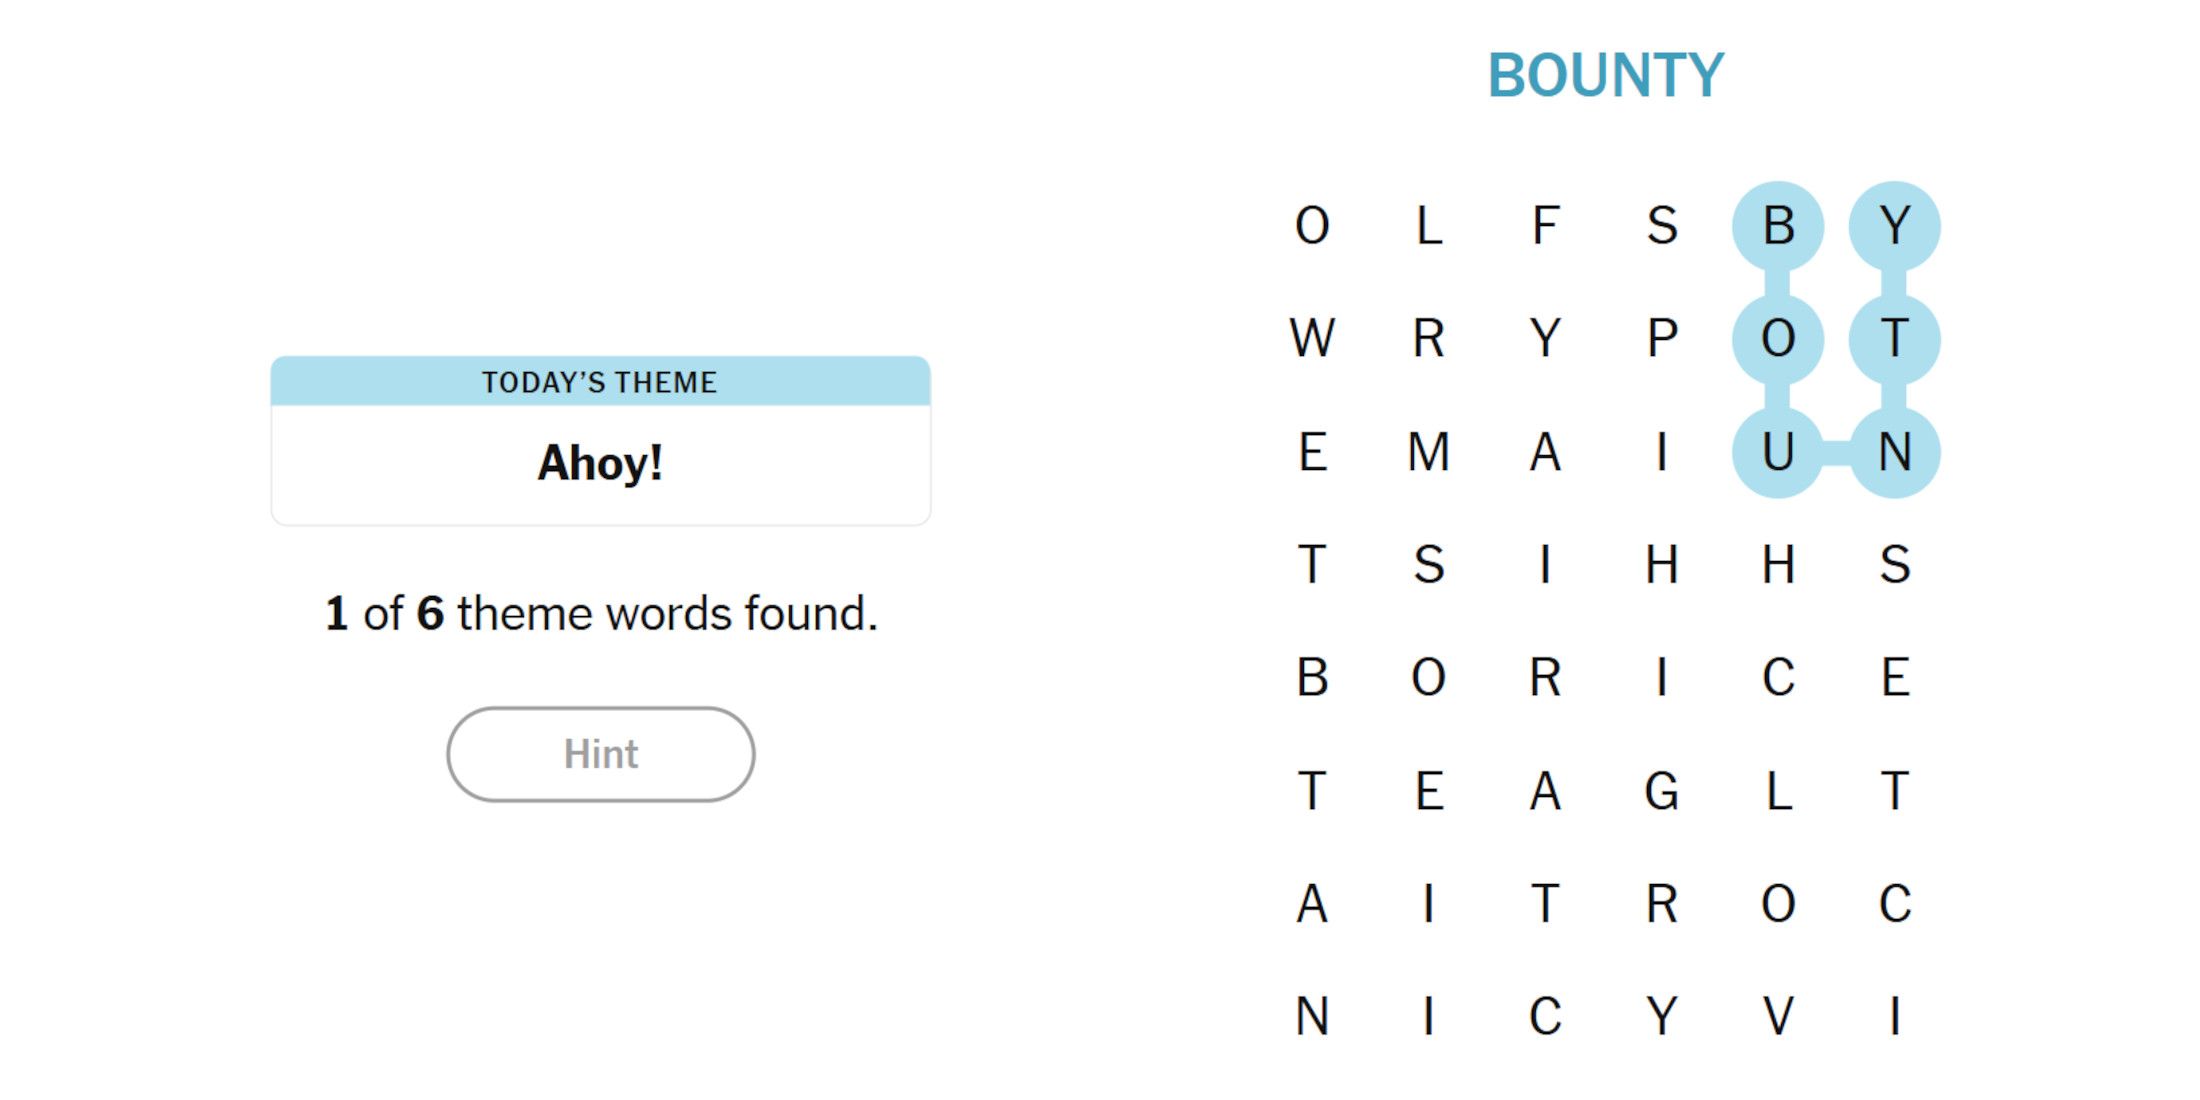
Task: Click the BOUNTY word above the grid
Action: coord(1605,76)
